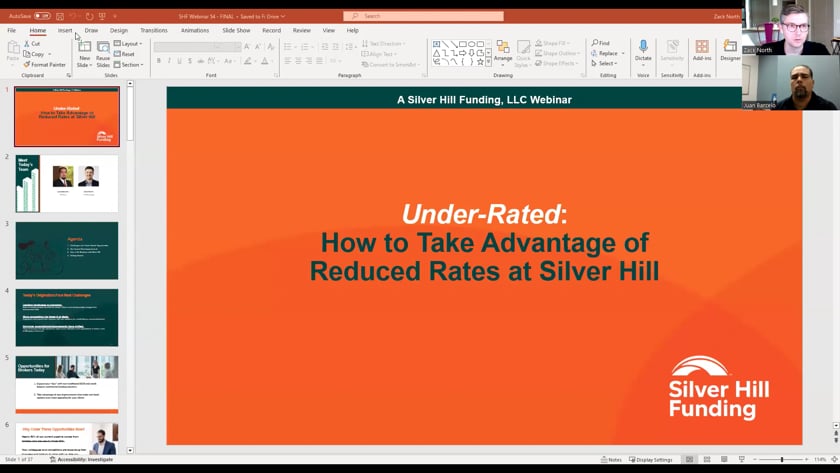Select slide 1 thumbnail Under-Rated title

(67, 116)
